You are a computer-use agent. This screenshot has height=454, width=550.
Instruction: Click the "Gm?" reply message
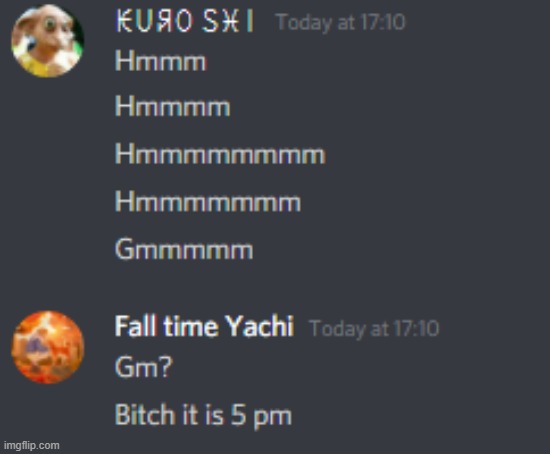pyautogui.click(x=144, y=367)
